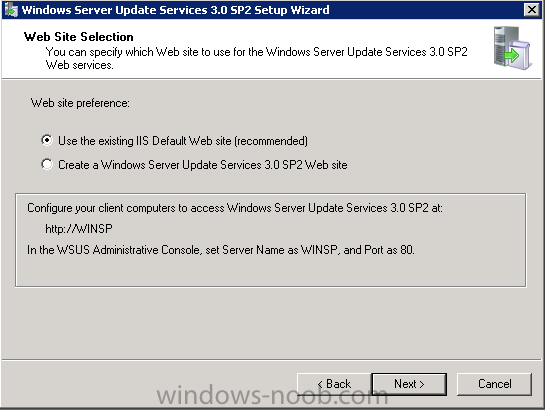Click the arrow on the Next button
Viewport: 545px width, 410px height.
pos(422,384)
